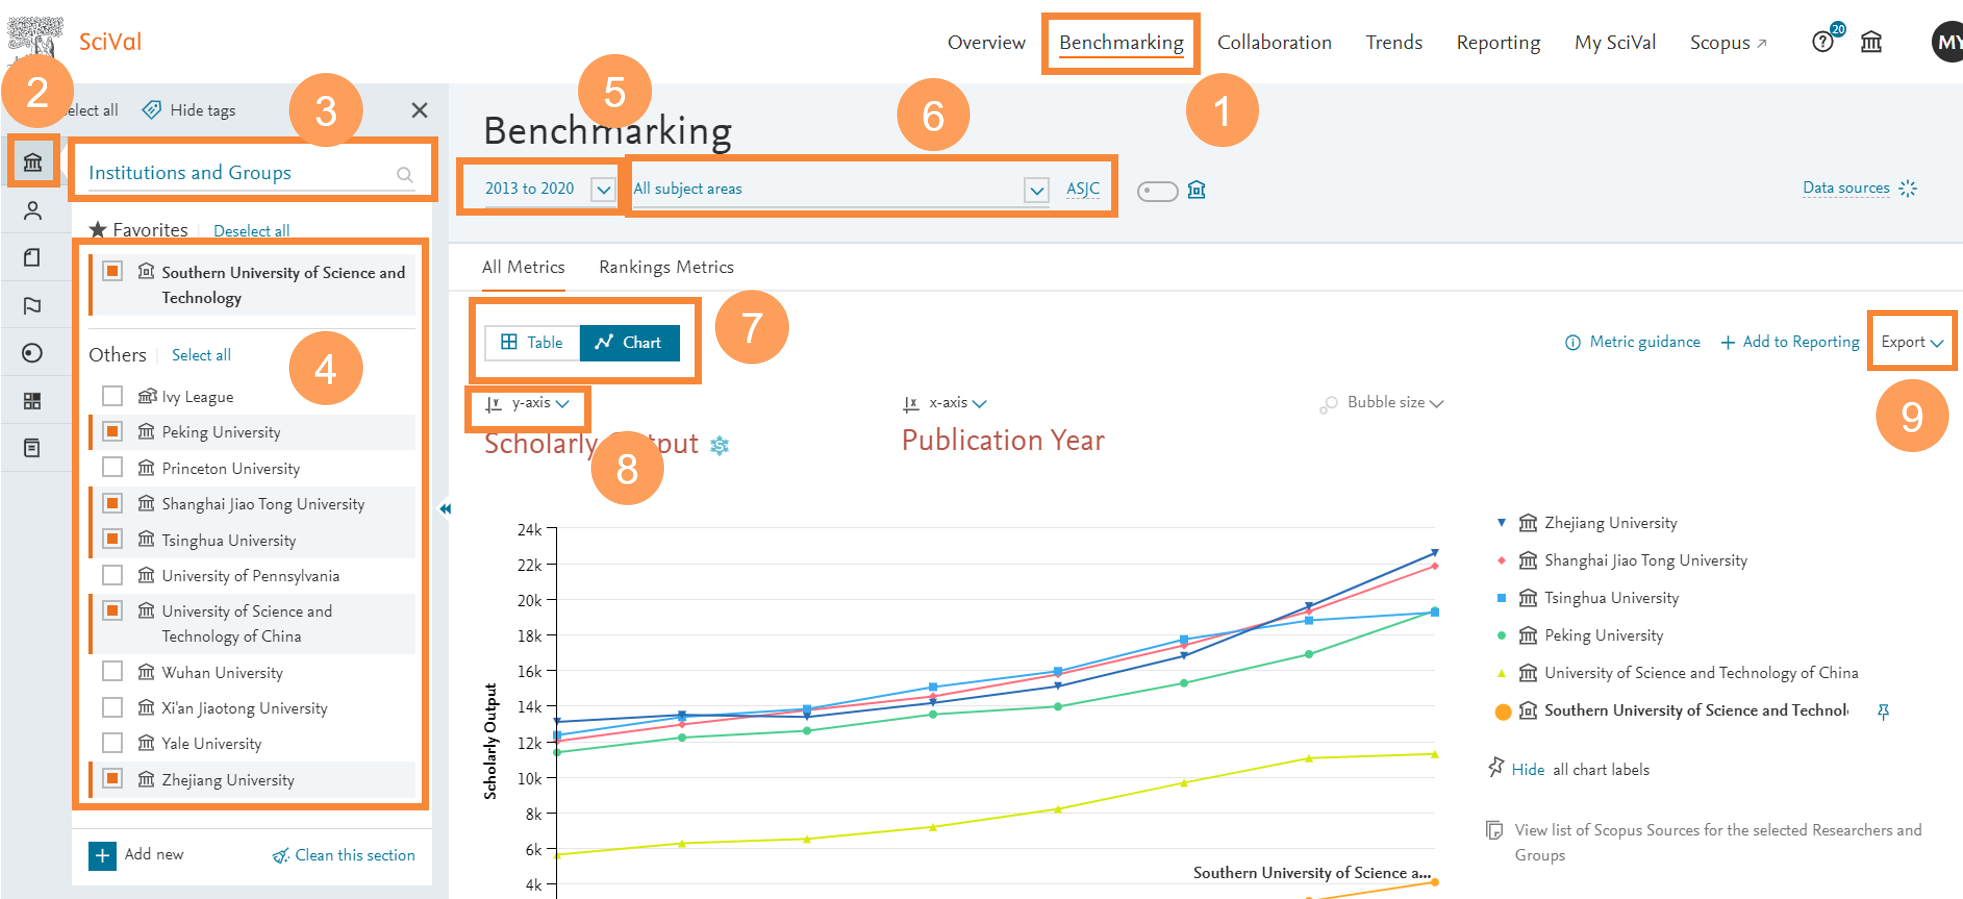Image resolution: width=1963 pixels, height=899 pixels.
Task: Open the Publication Sets sidebar icon
Action: pyautogui.click(x=33, y=258)
